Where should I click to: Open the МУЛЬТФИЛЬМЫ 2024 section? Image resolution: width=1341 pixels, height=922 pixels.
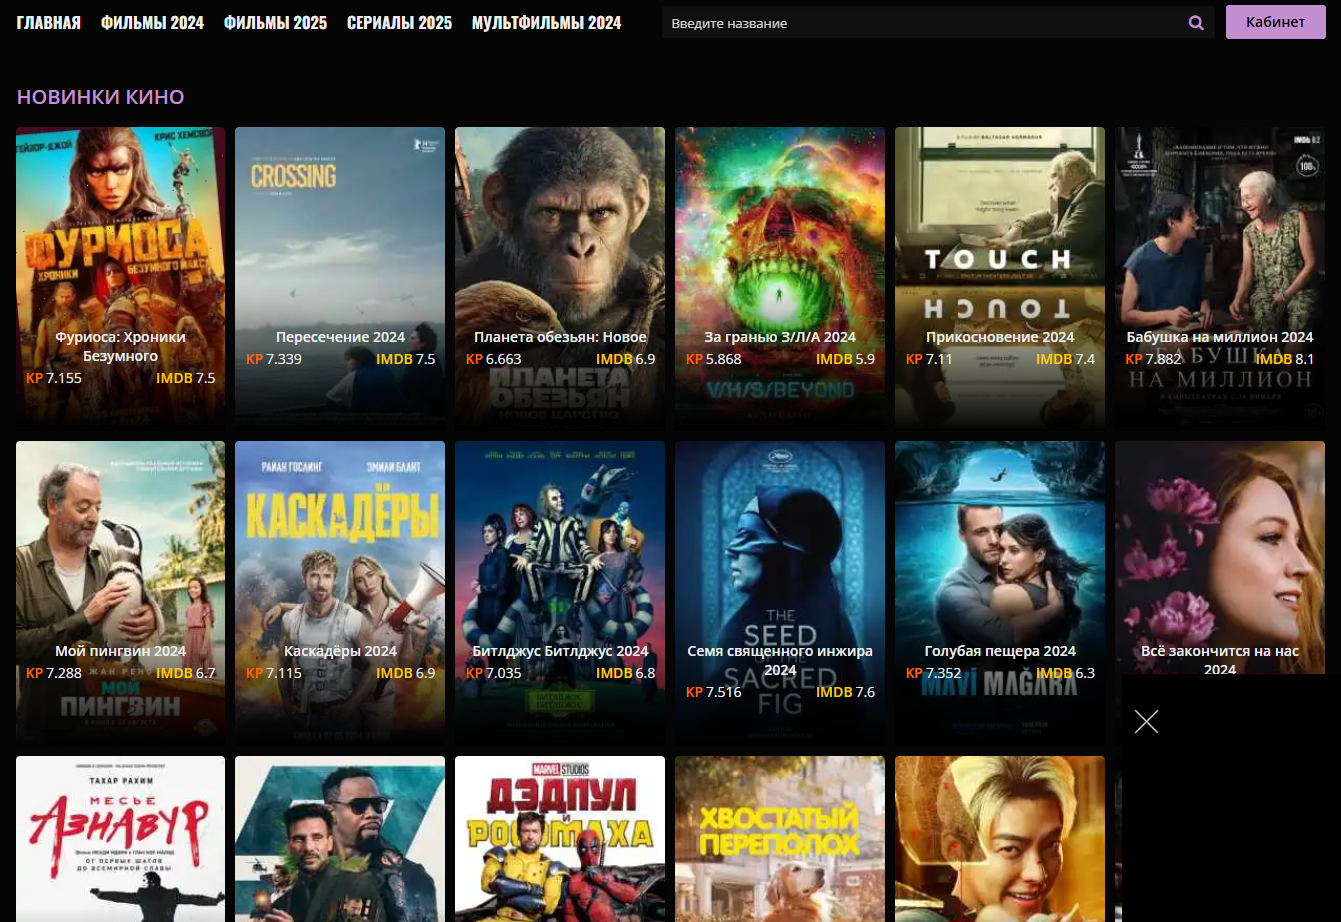[546, 23]
